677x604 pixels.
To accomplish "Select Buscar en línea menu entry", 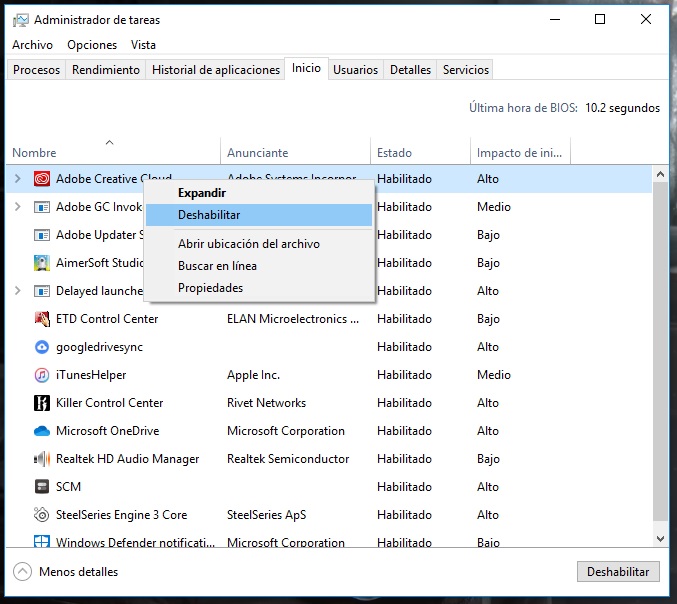I will click(259, 266).
